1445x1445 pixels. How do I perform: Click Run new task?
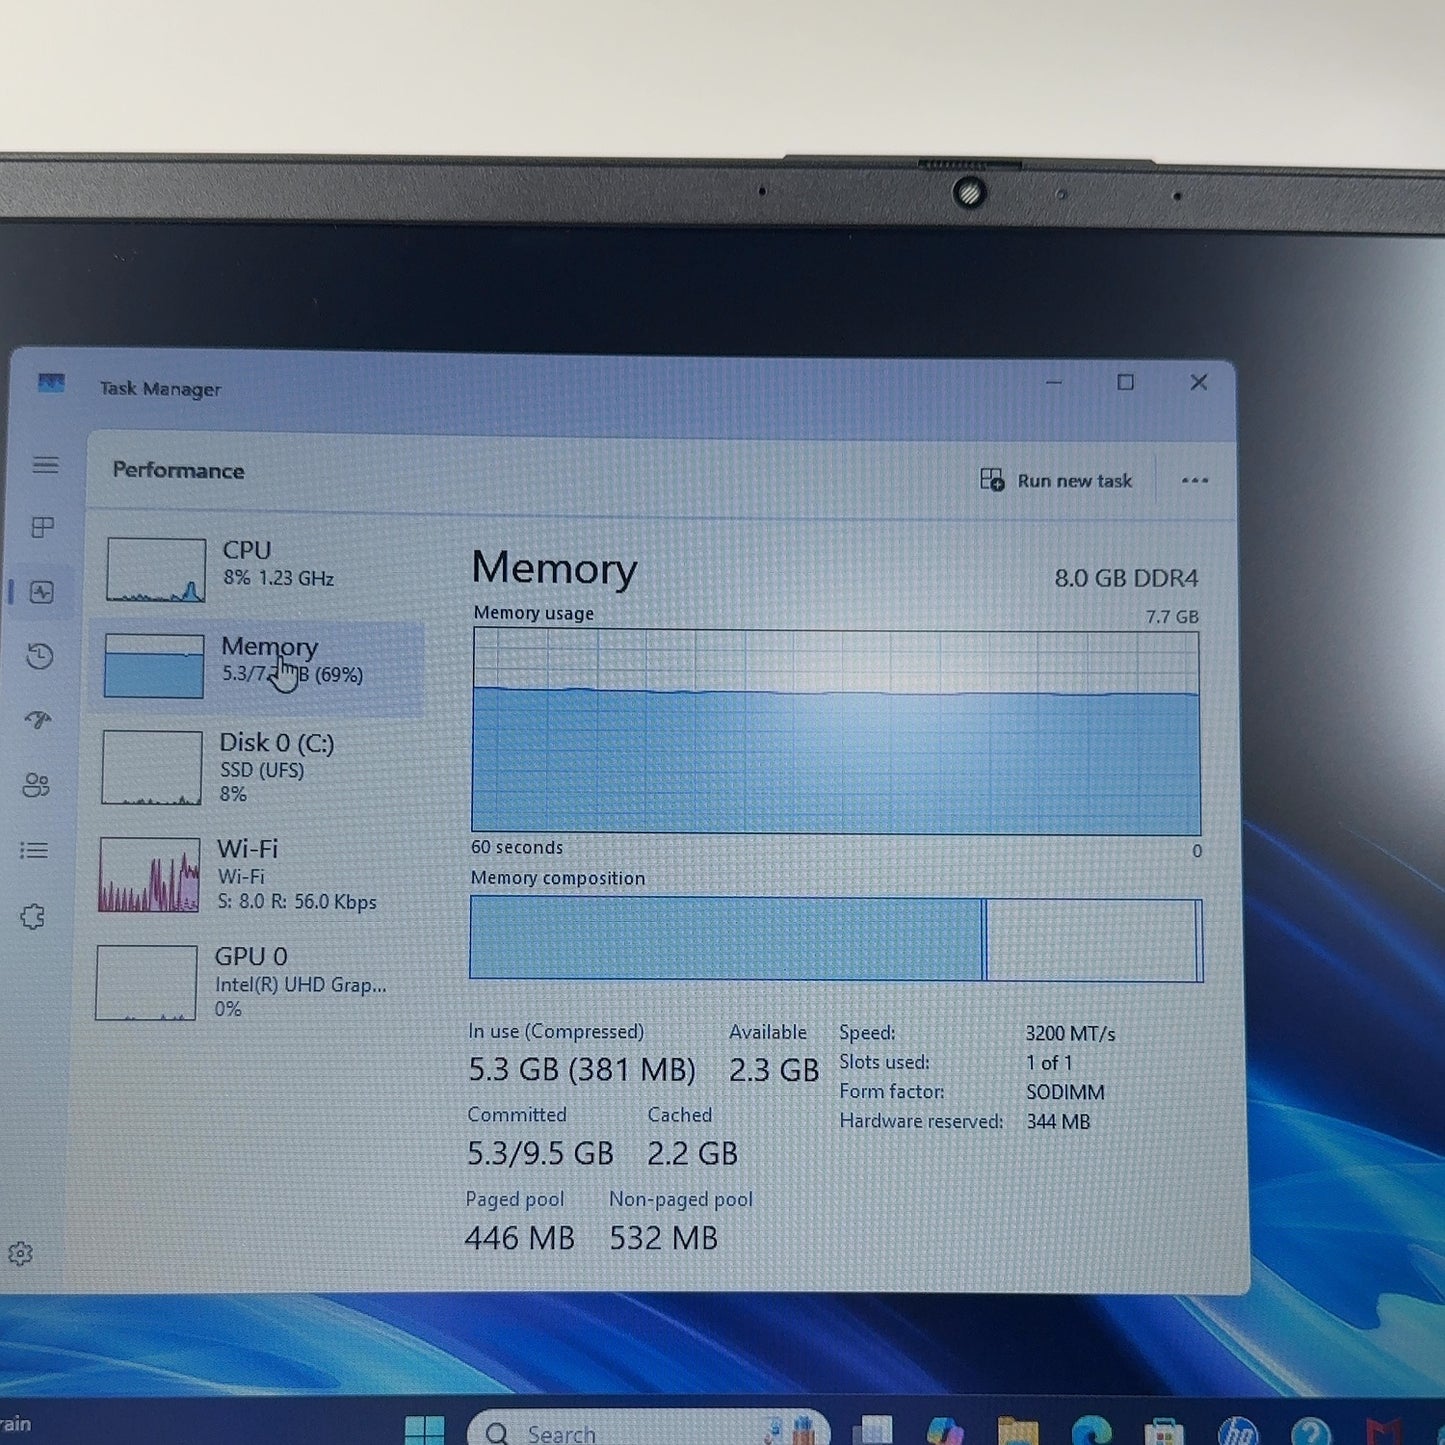click(x=1056, y=481)
